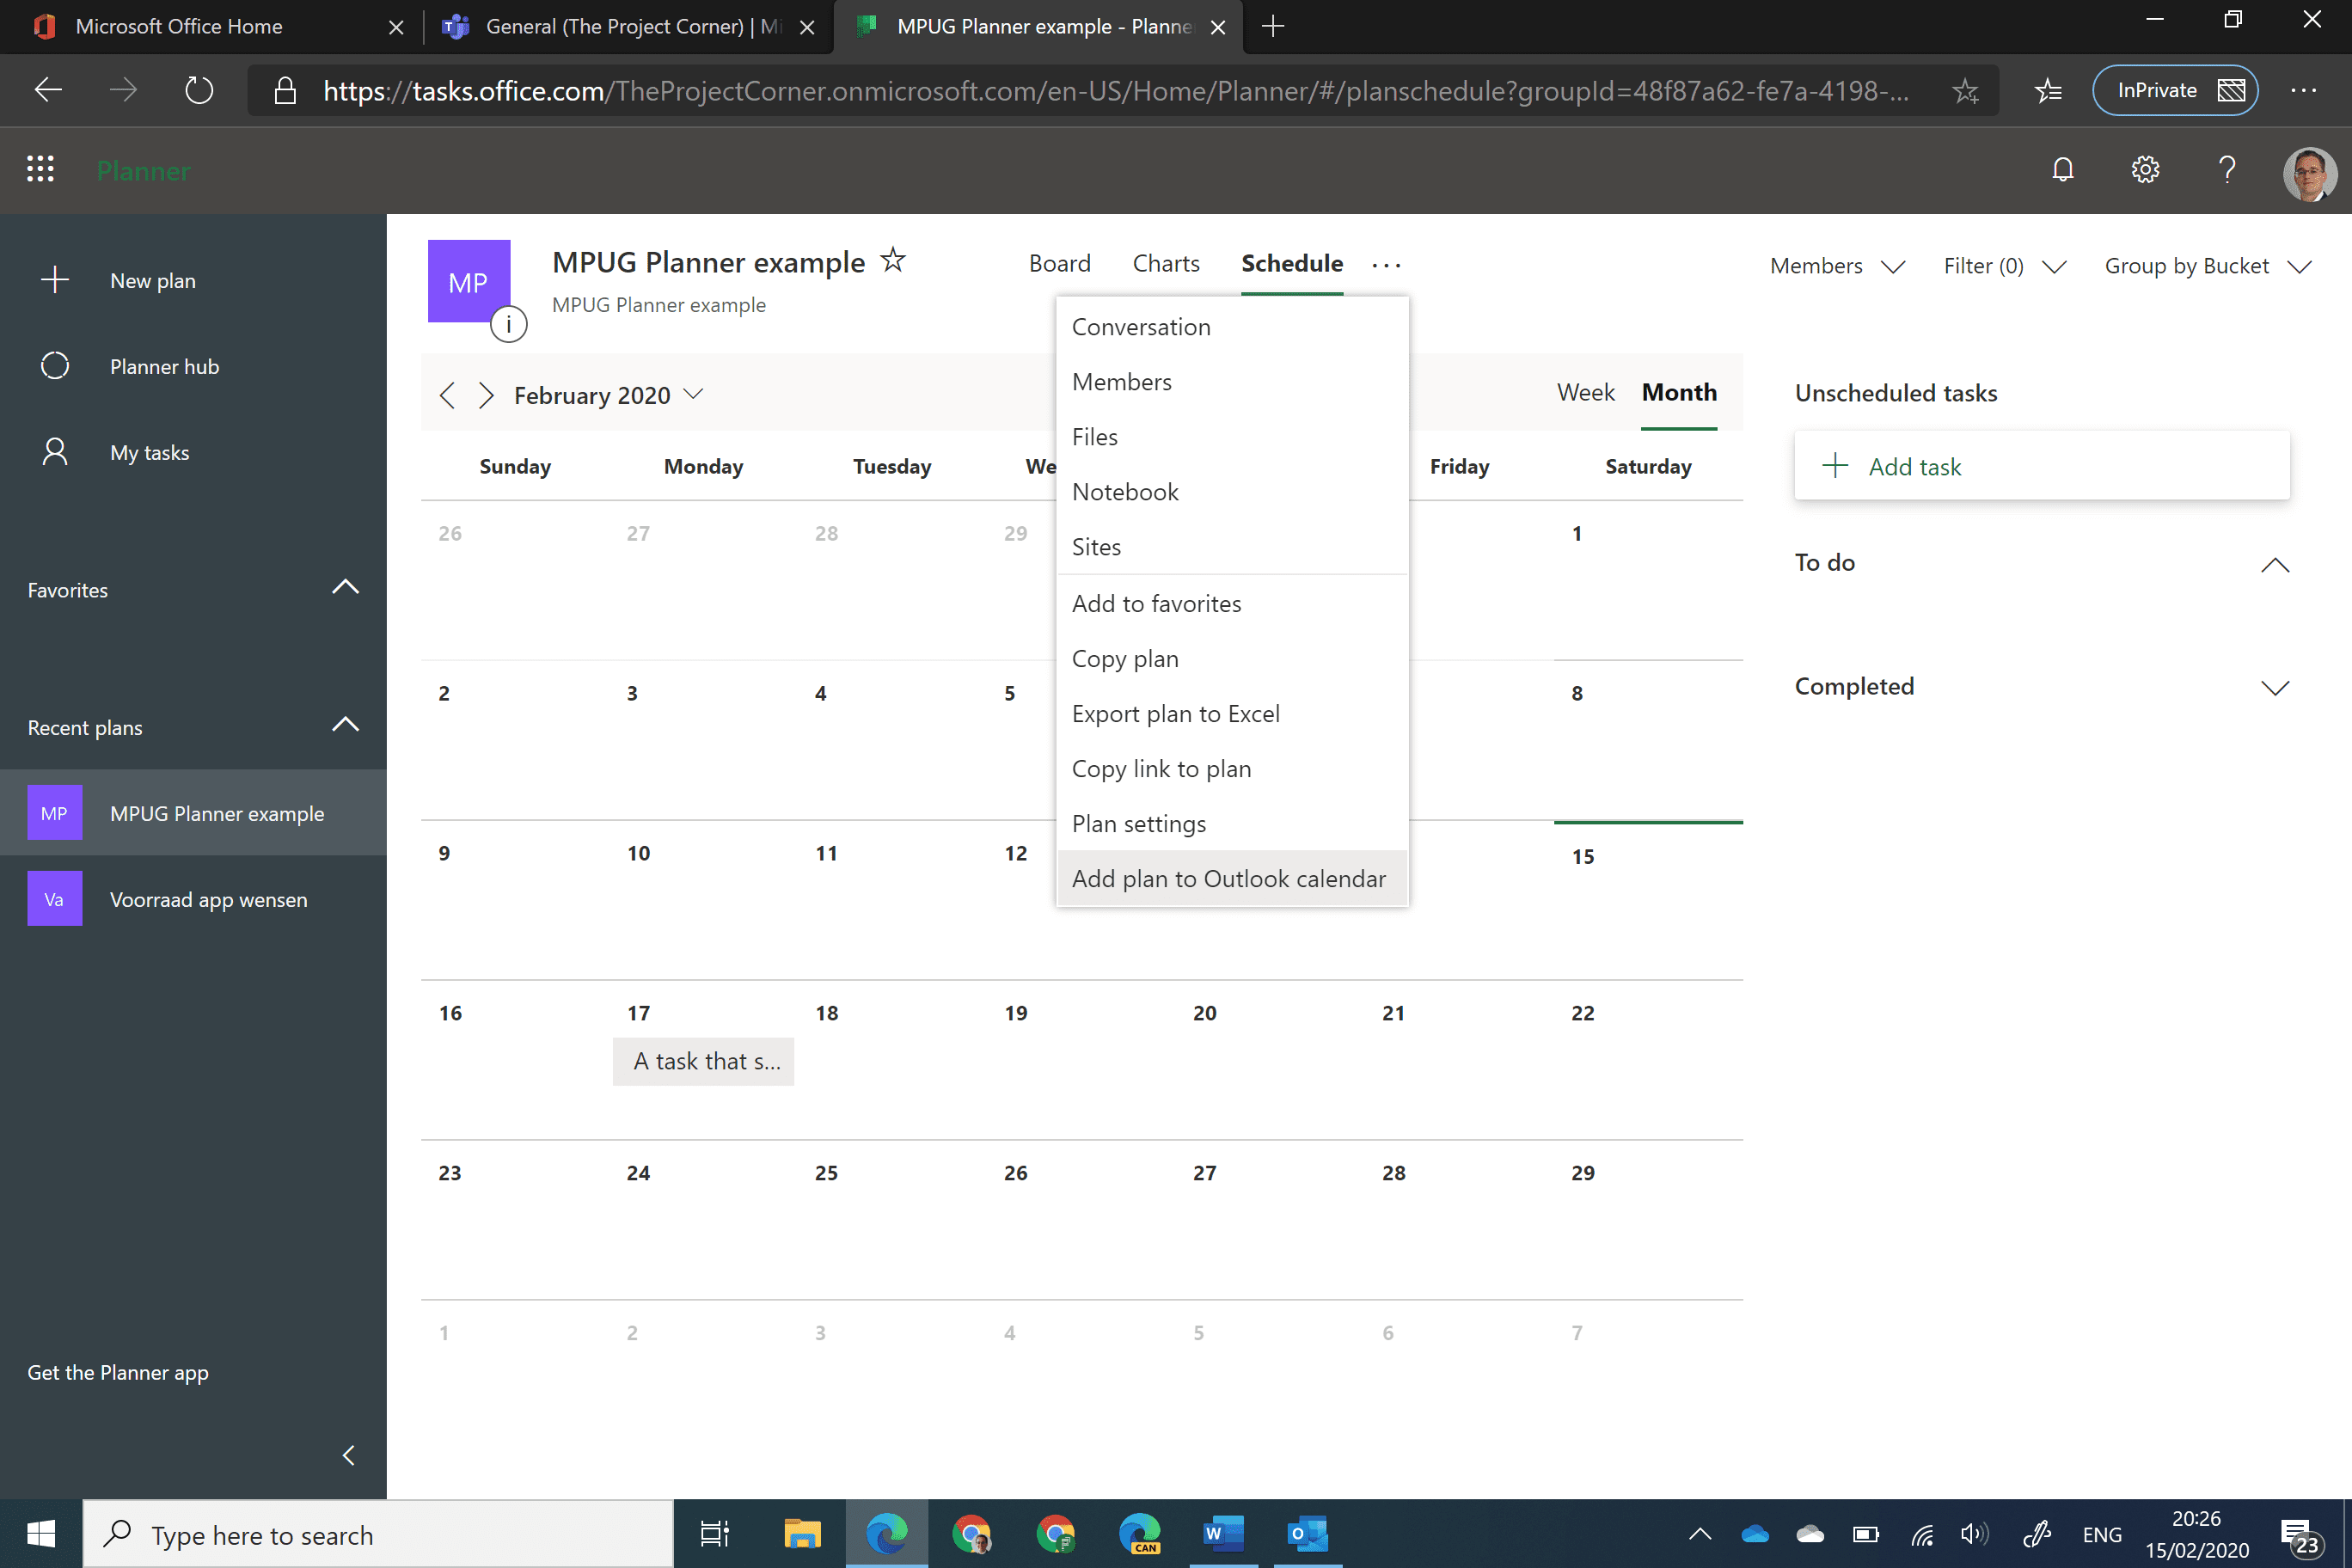
Task: Click the plan info icon on MP tile
Action: 509,324
